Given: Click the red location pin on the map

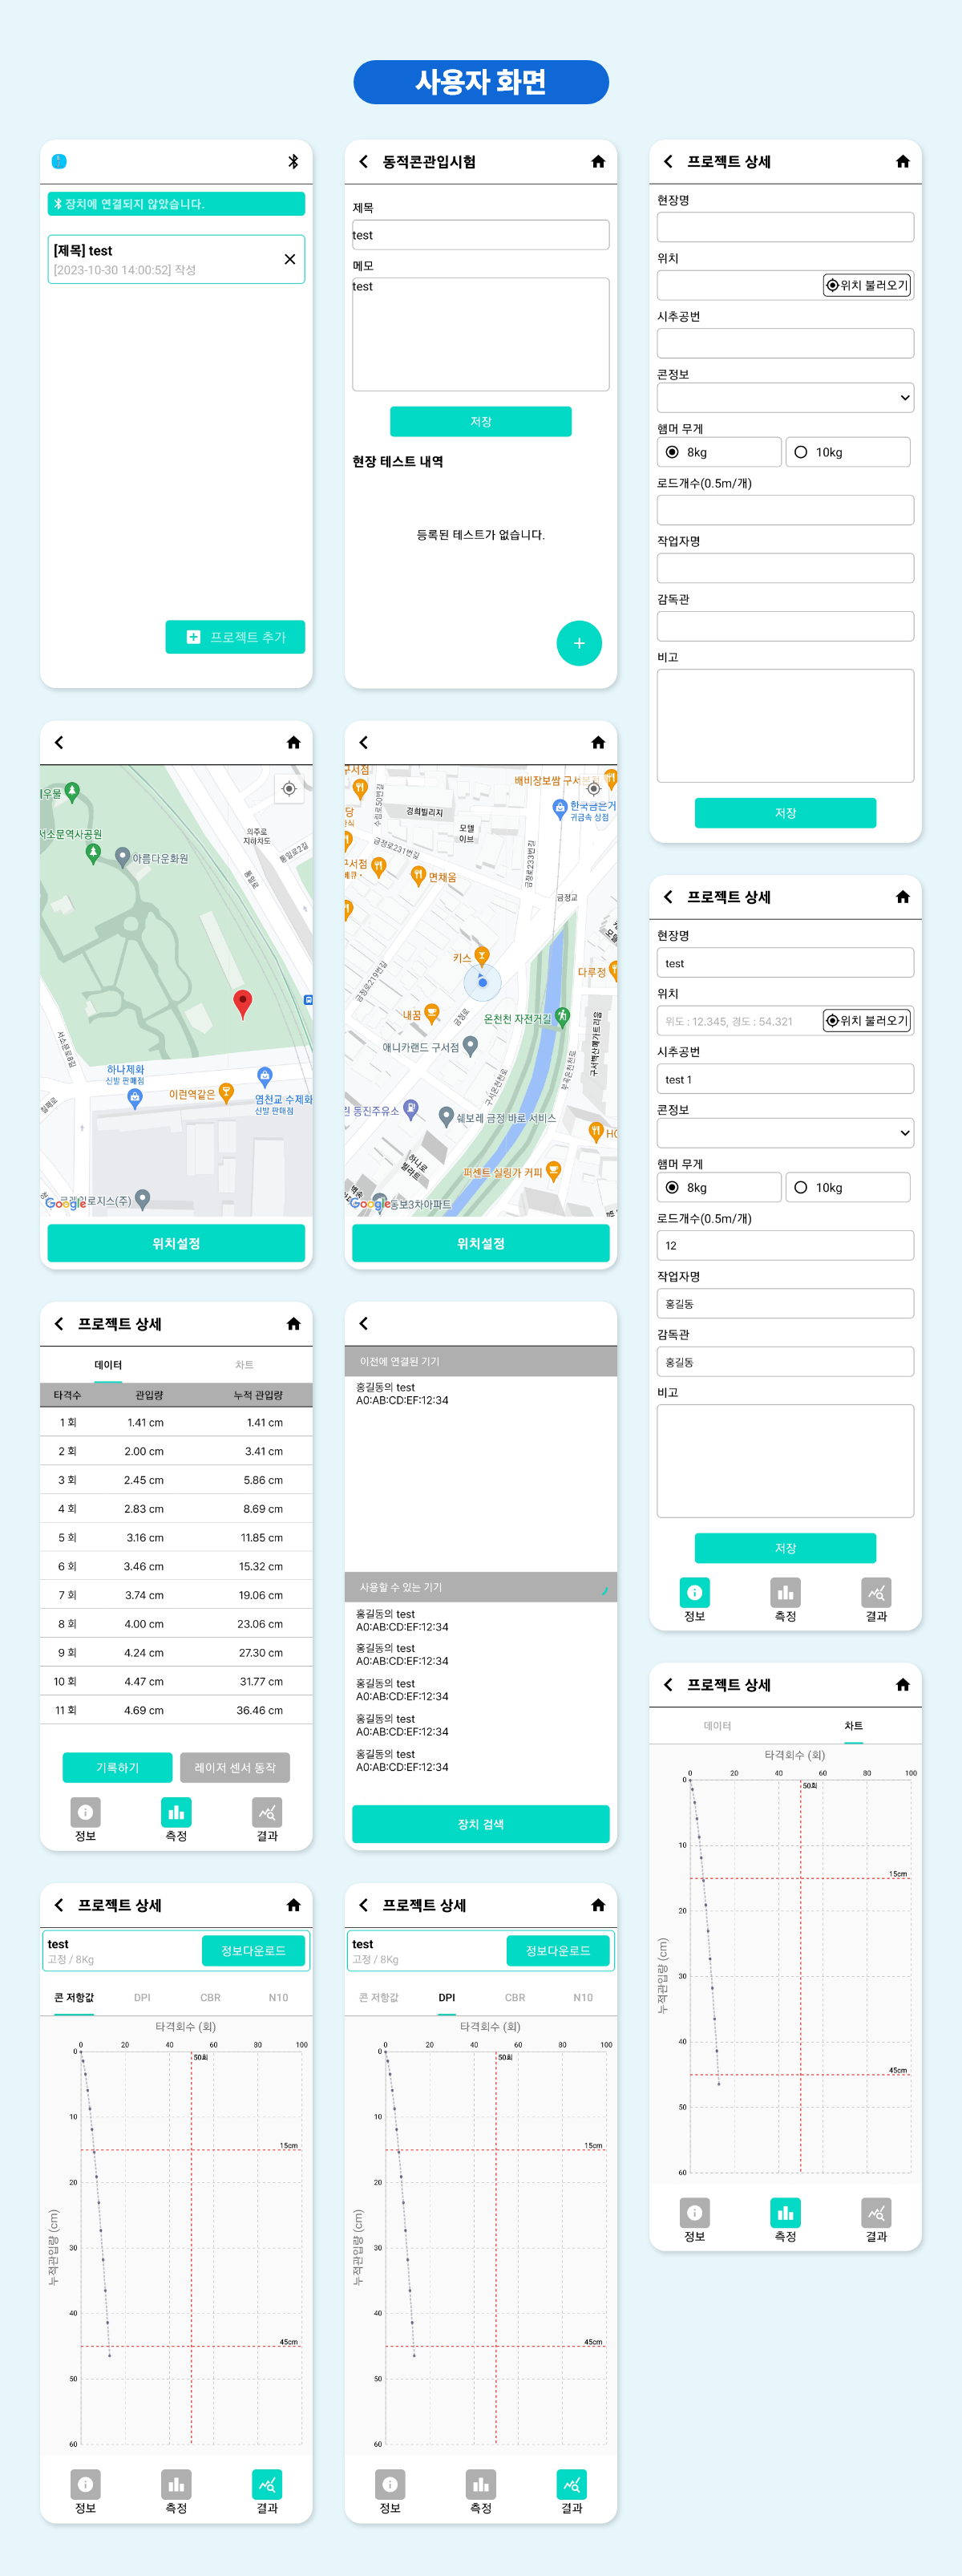Looking at the screenshot, I should (242, 1002).
